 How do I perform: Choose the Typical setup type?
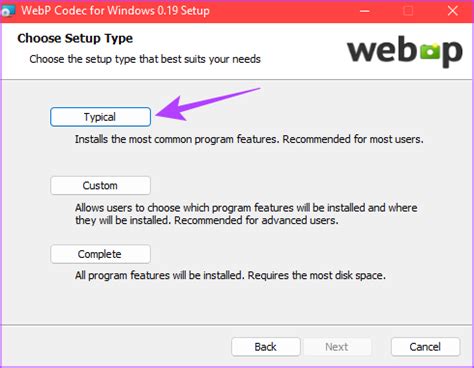100,117
